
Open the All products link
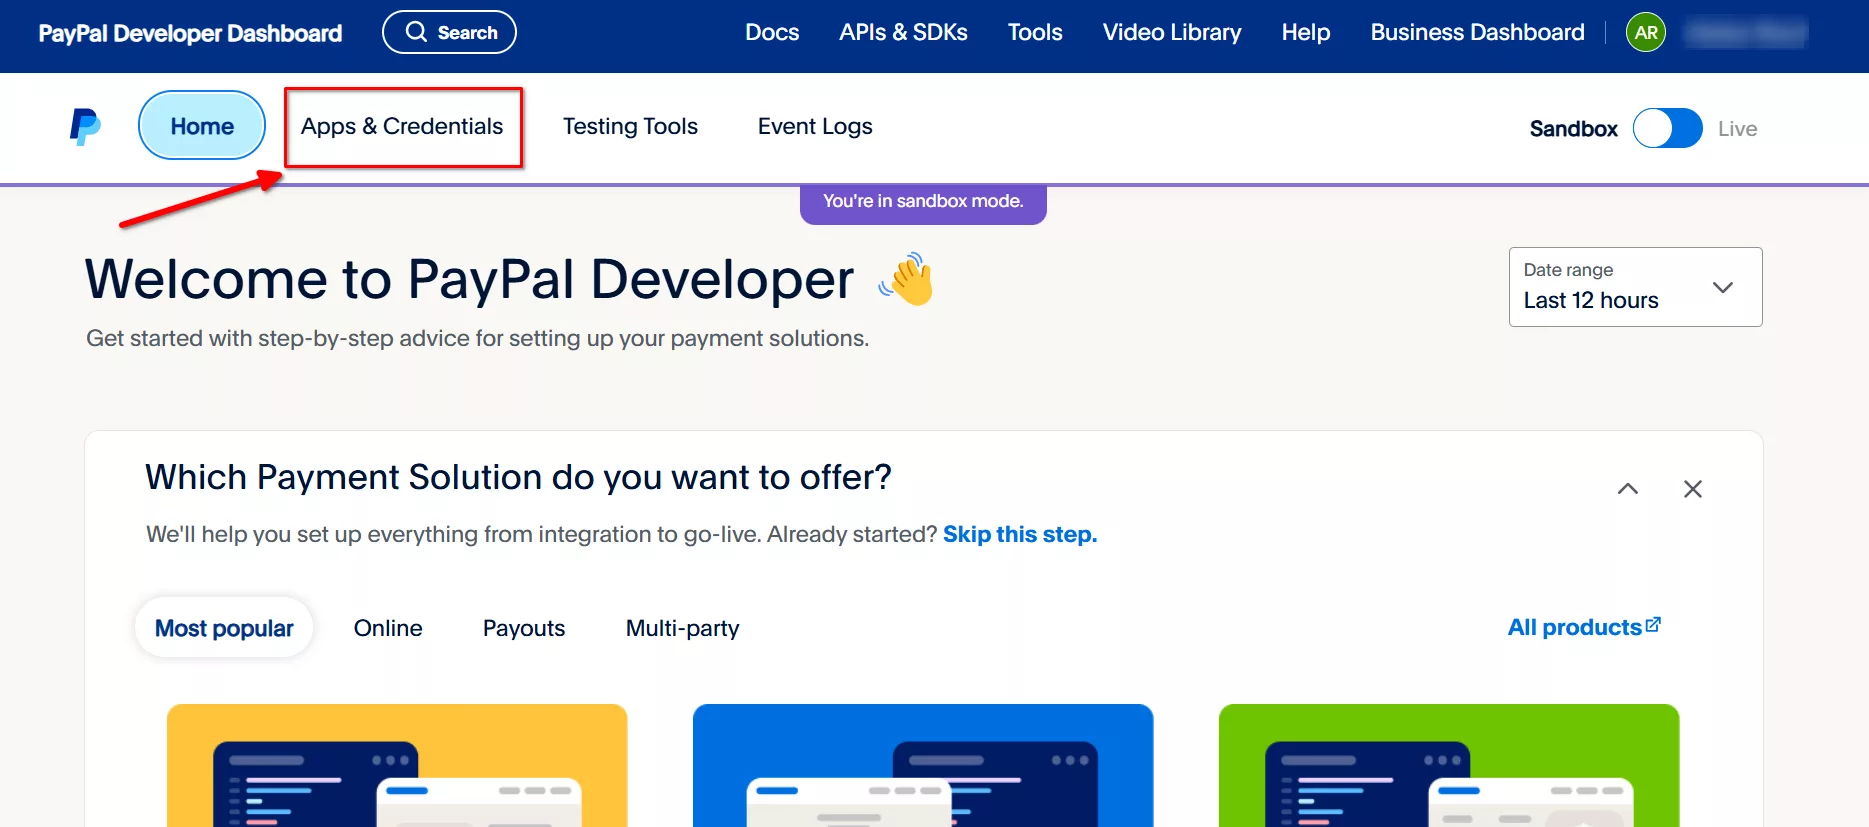1583,627
